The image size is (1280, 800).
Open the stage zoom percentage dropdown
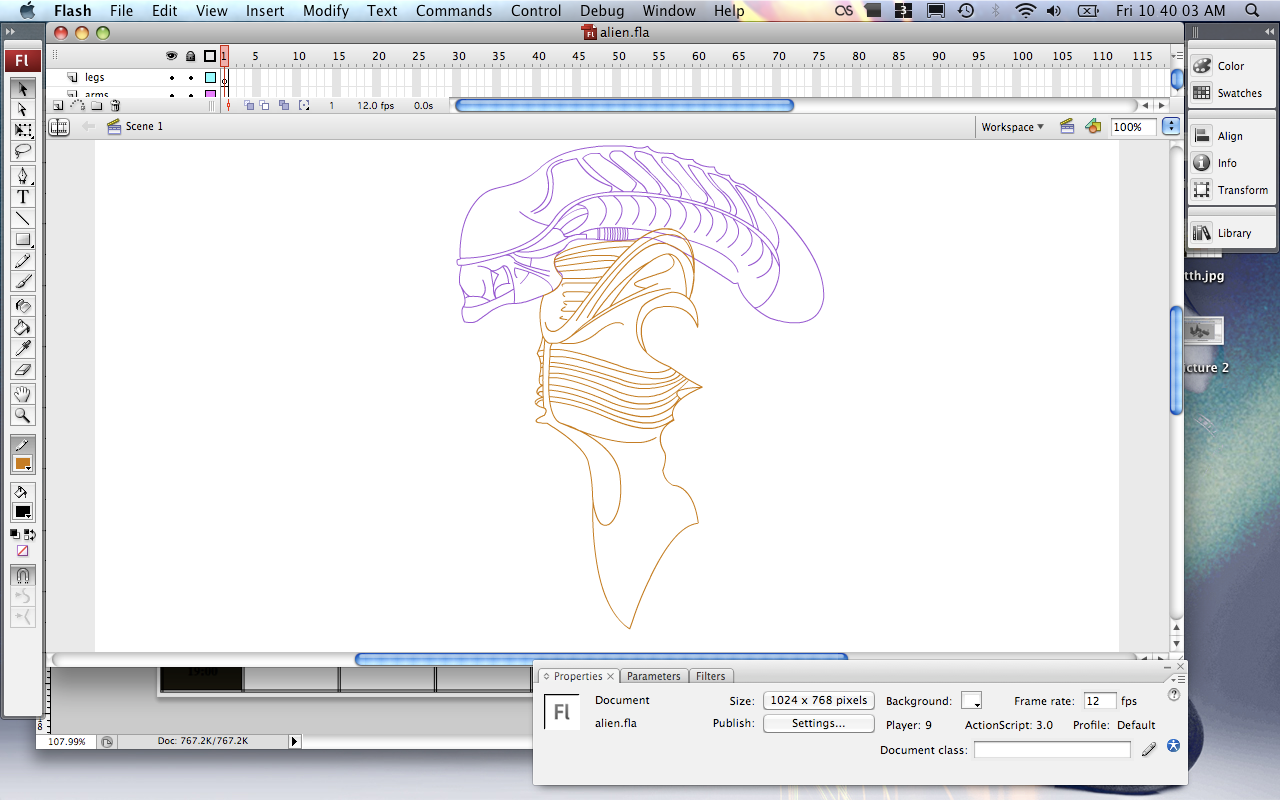coord(1171,127)
